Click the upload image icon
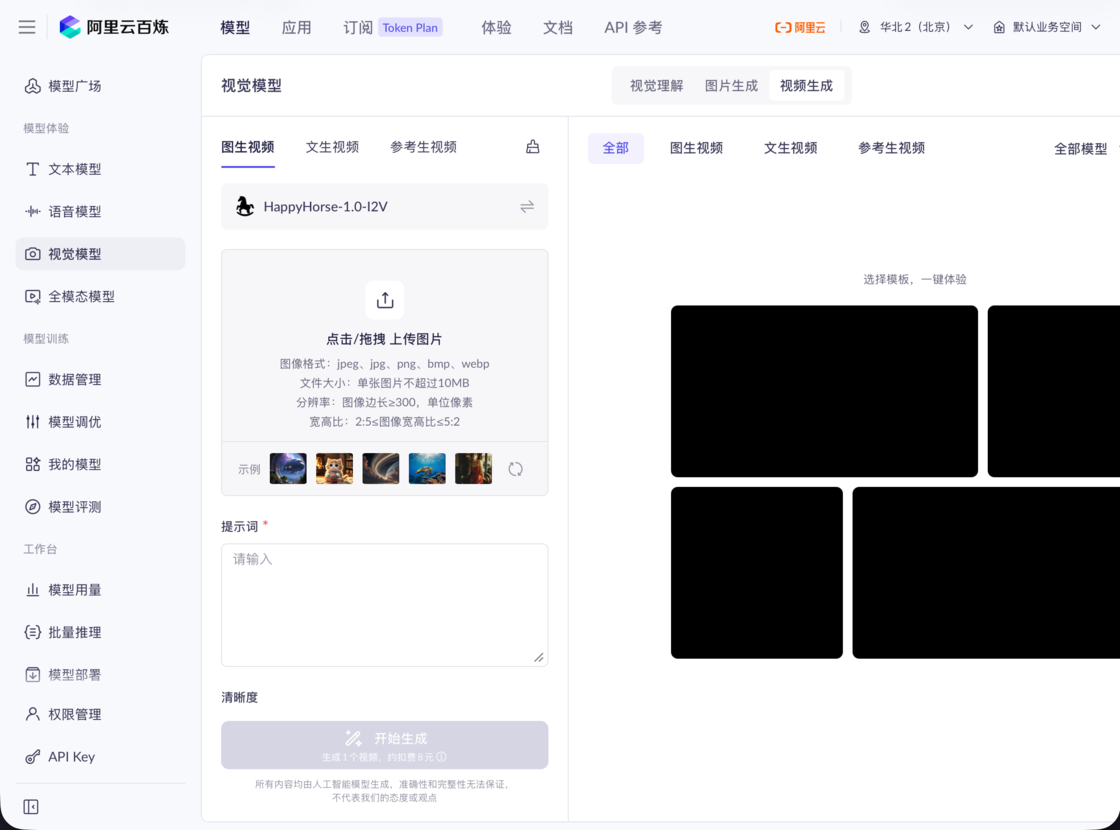Screen dimensions: 1120x830 click(x=385, y=300)
